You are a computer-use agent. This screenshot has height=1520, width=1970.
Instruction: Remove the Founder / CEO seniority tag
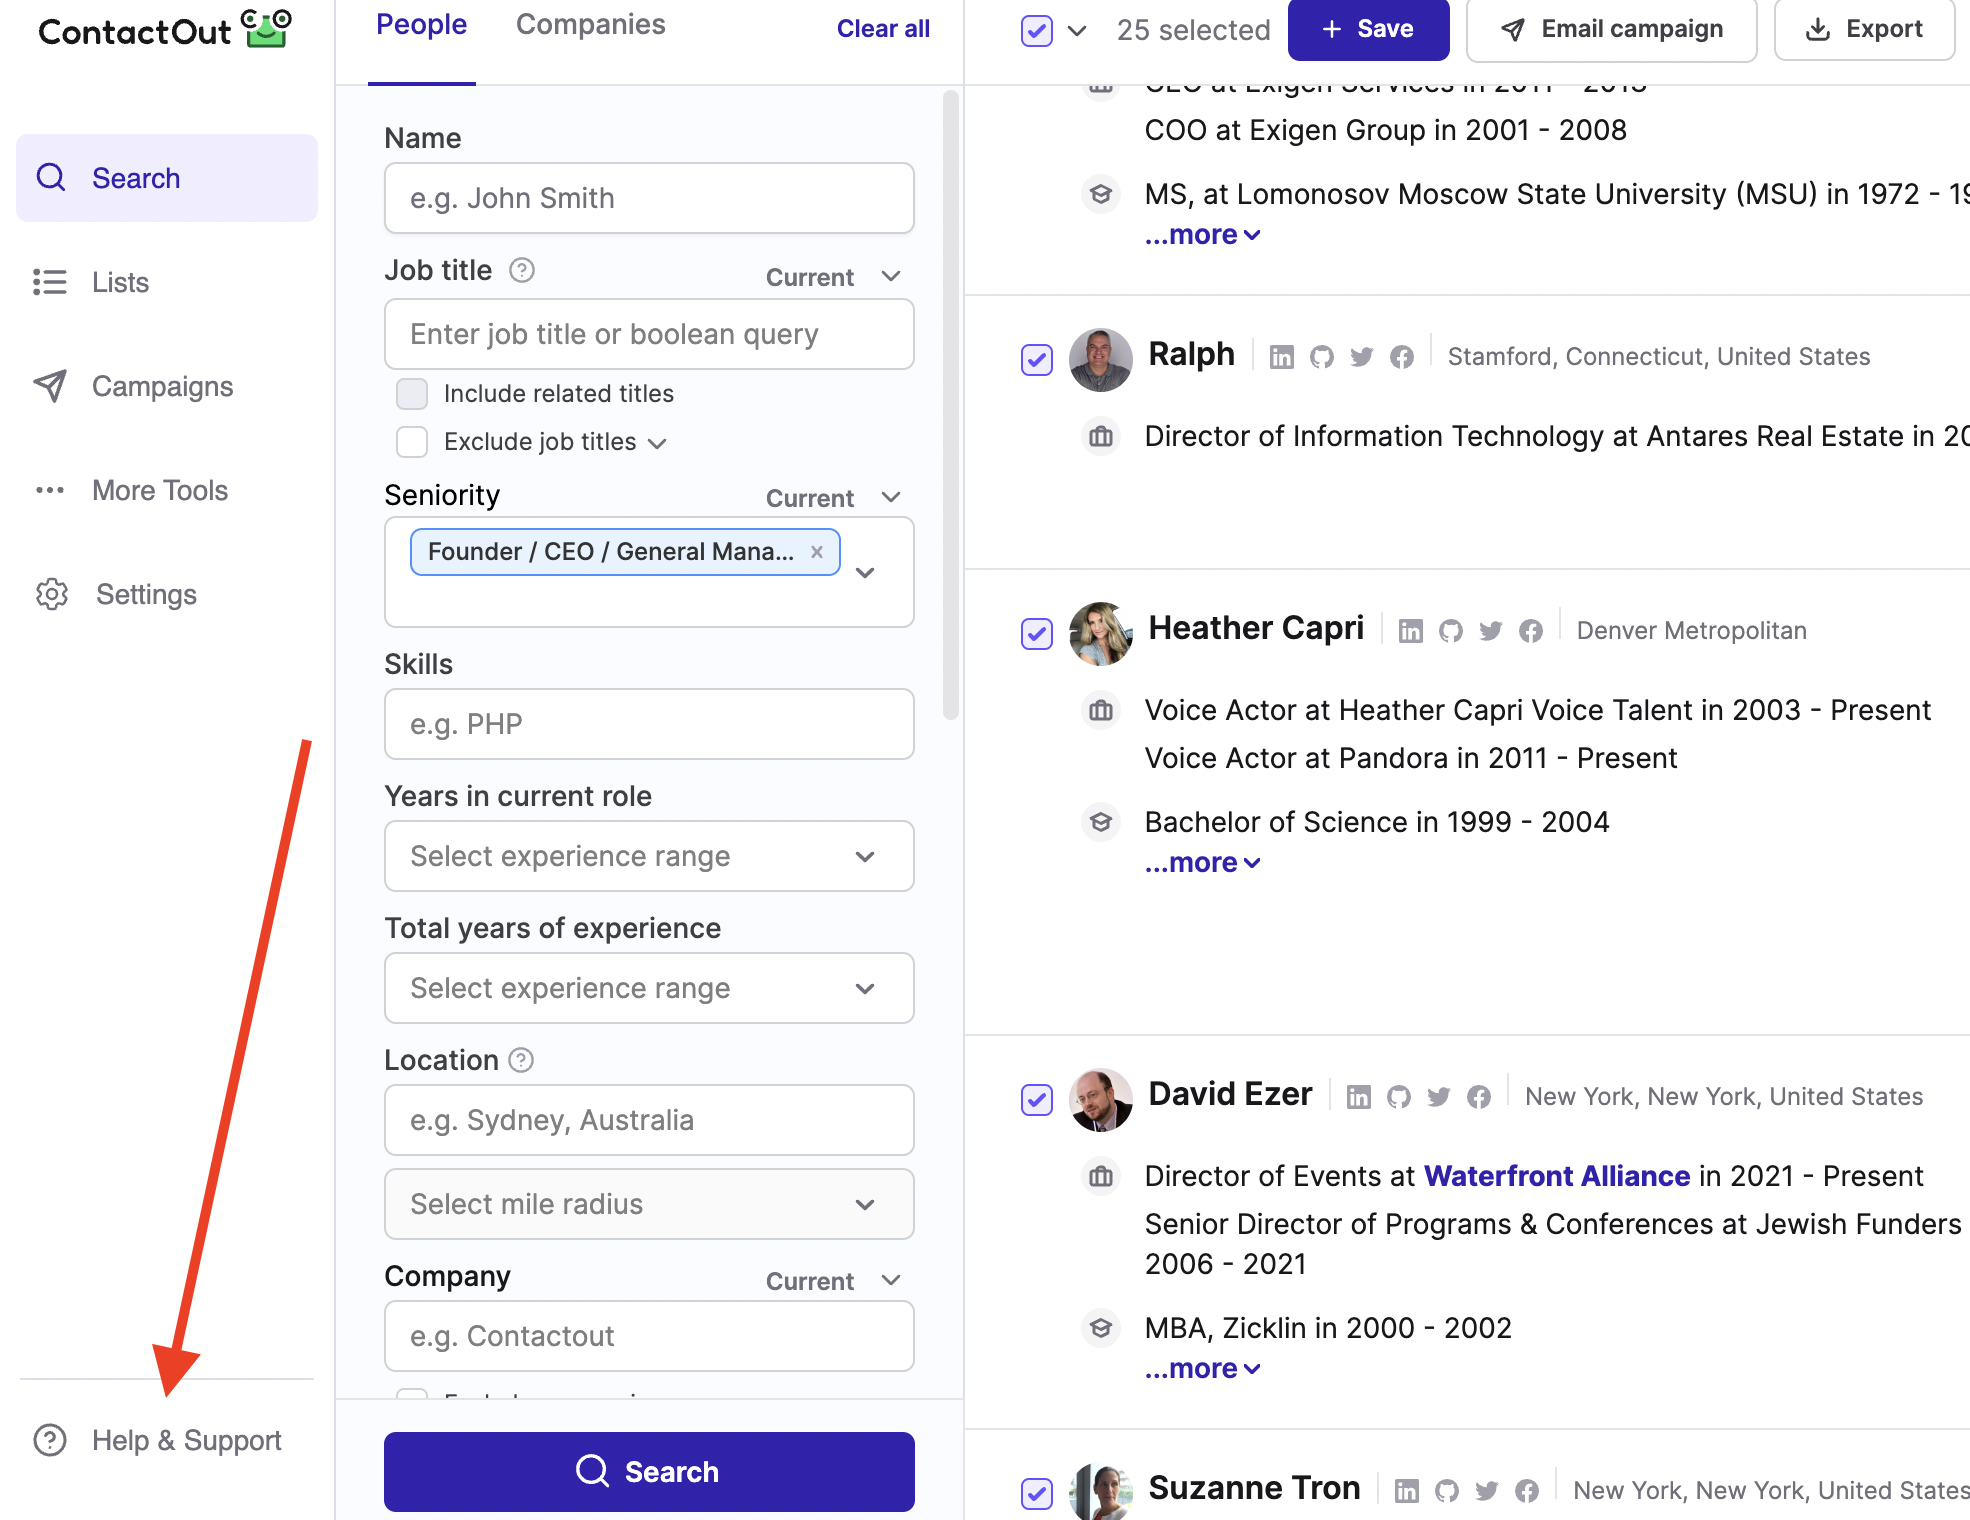(x=817, y=552)
